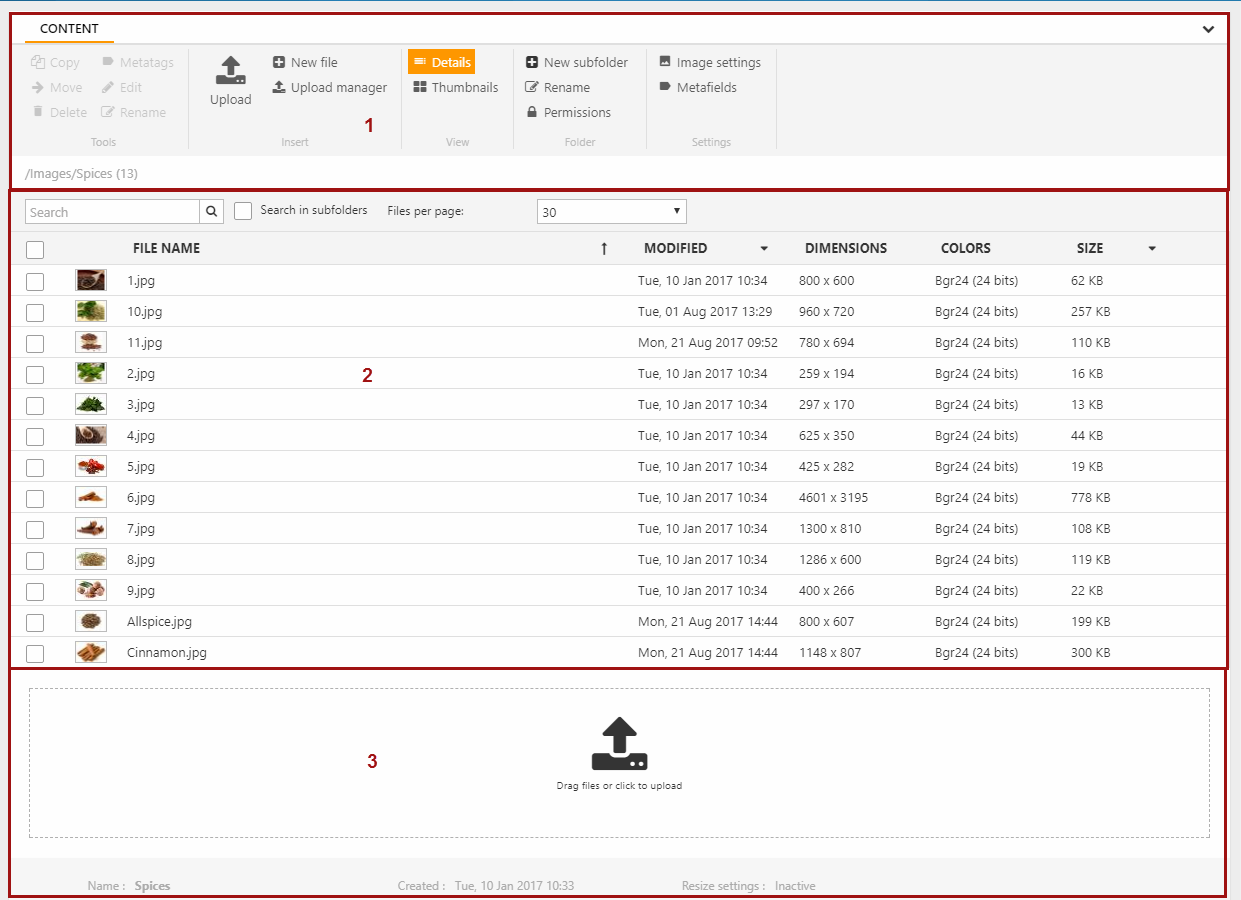
Task: Select the CONTENT tab
Action: [69, 29]
